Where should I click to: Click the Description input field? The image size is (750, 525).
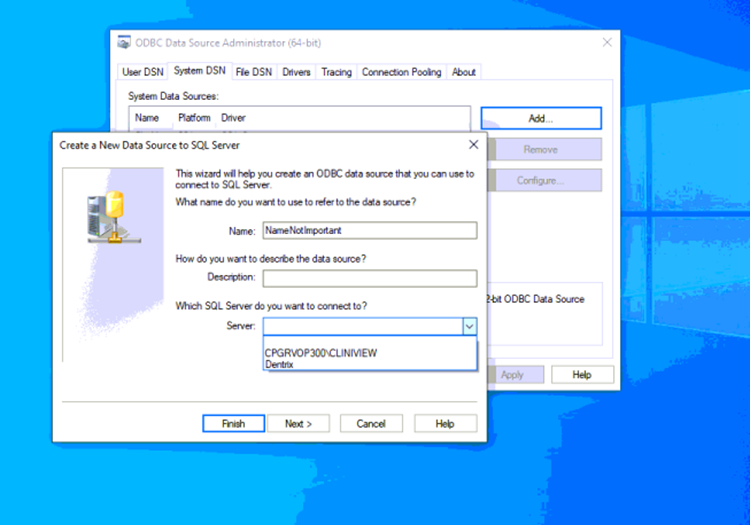[x=370, y=278]
